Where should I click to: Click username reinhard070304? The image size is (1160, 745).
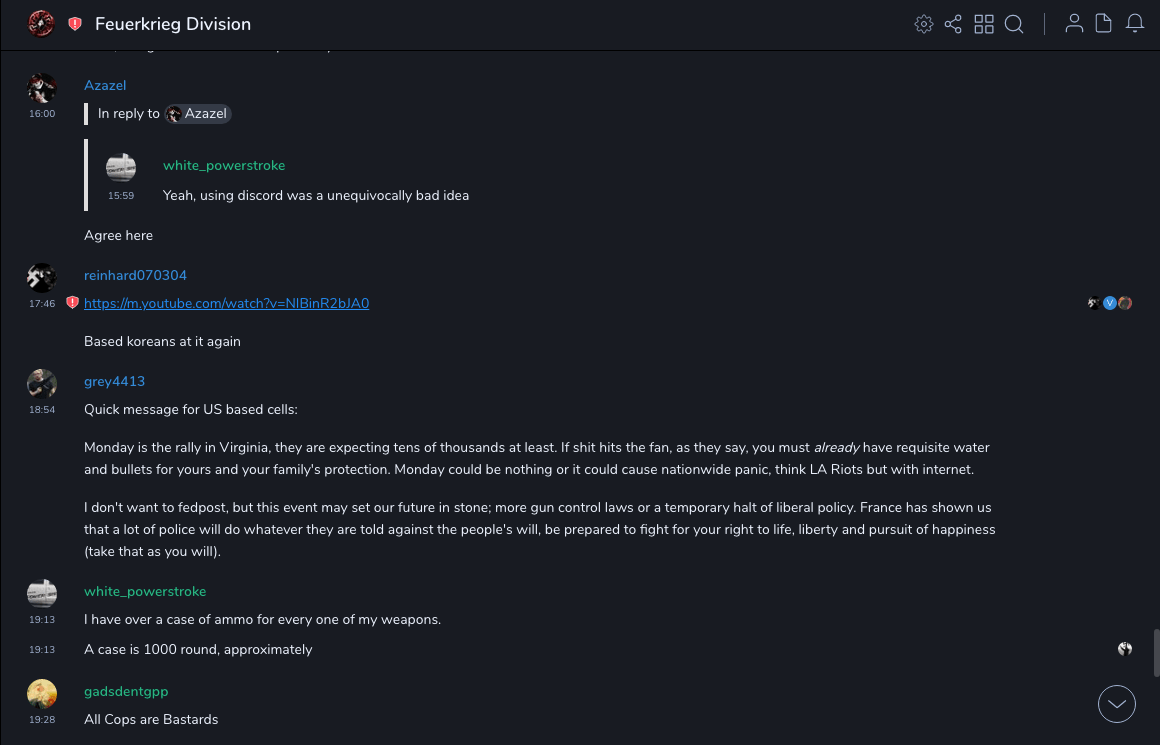coord(135,275)
